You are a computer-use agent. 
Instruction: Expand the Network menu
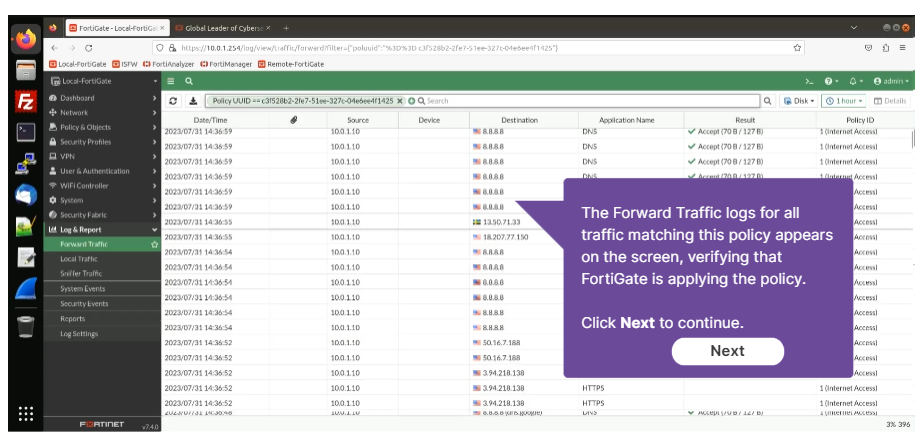point(102,113)
